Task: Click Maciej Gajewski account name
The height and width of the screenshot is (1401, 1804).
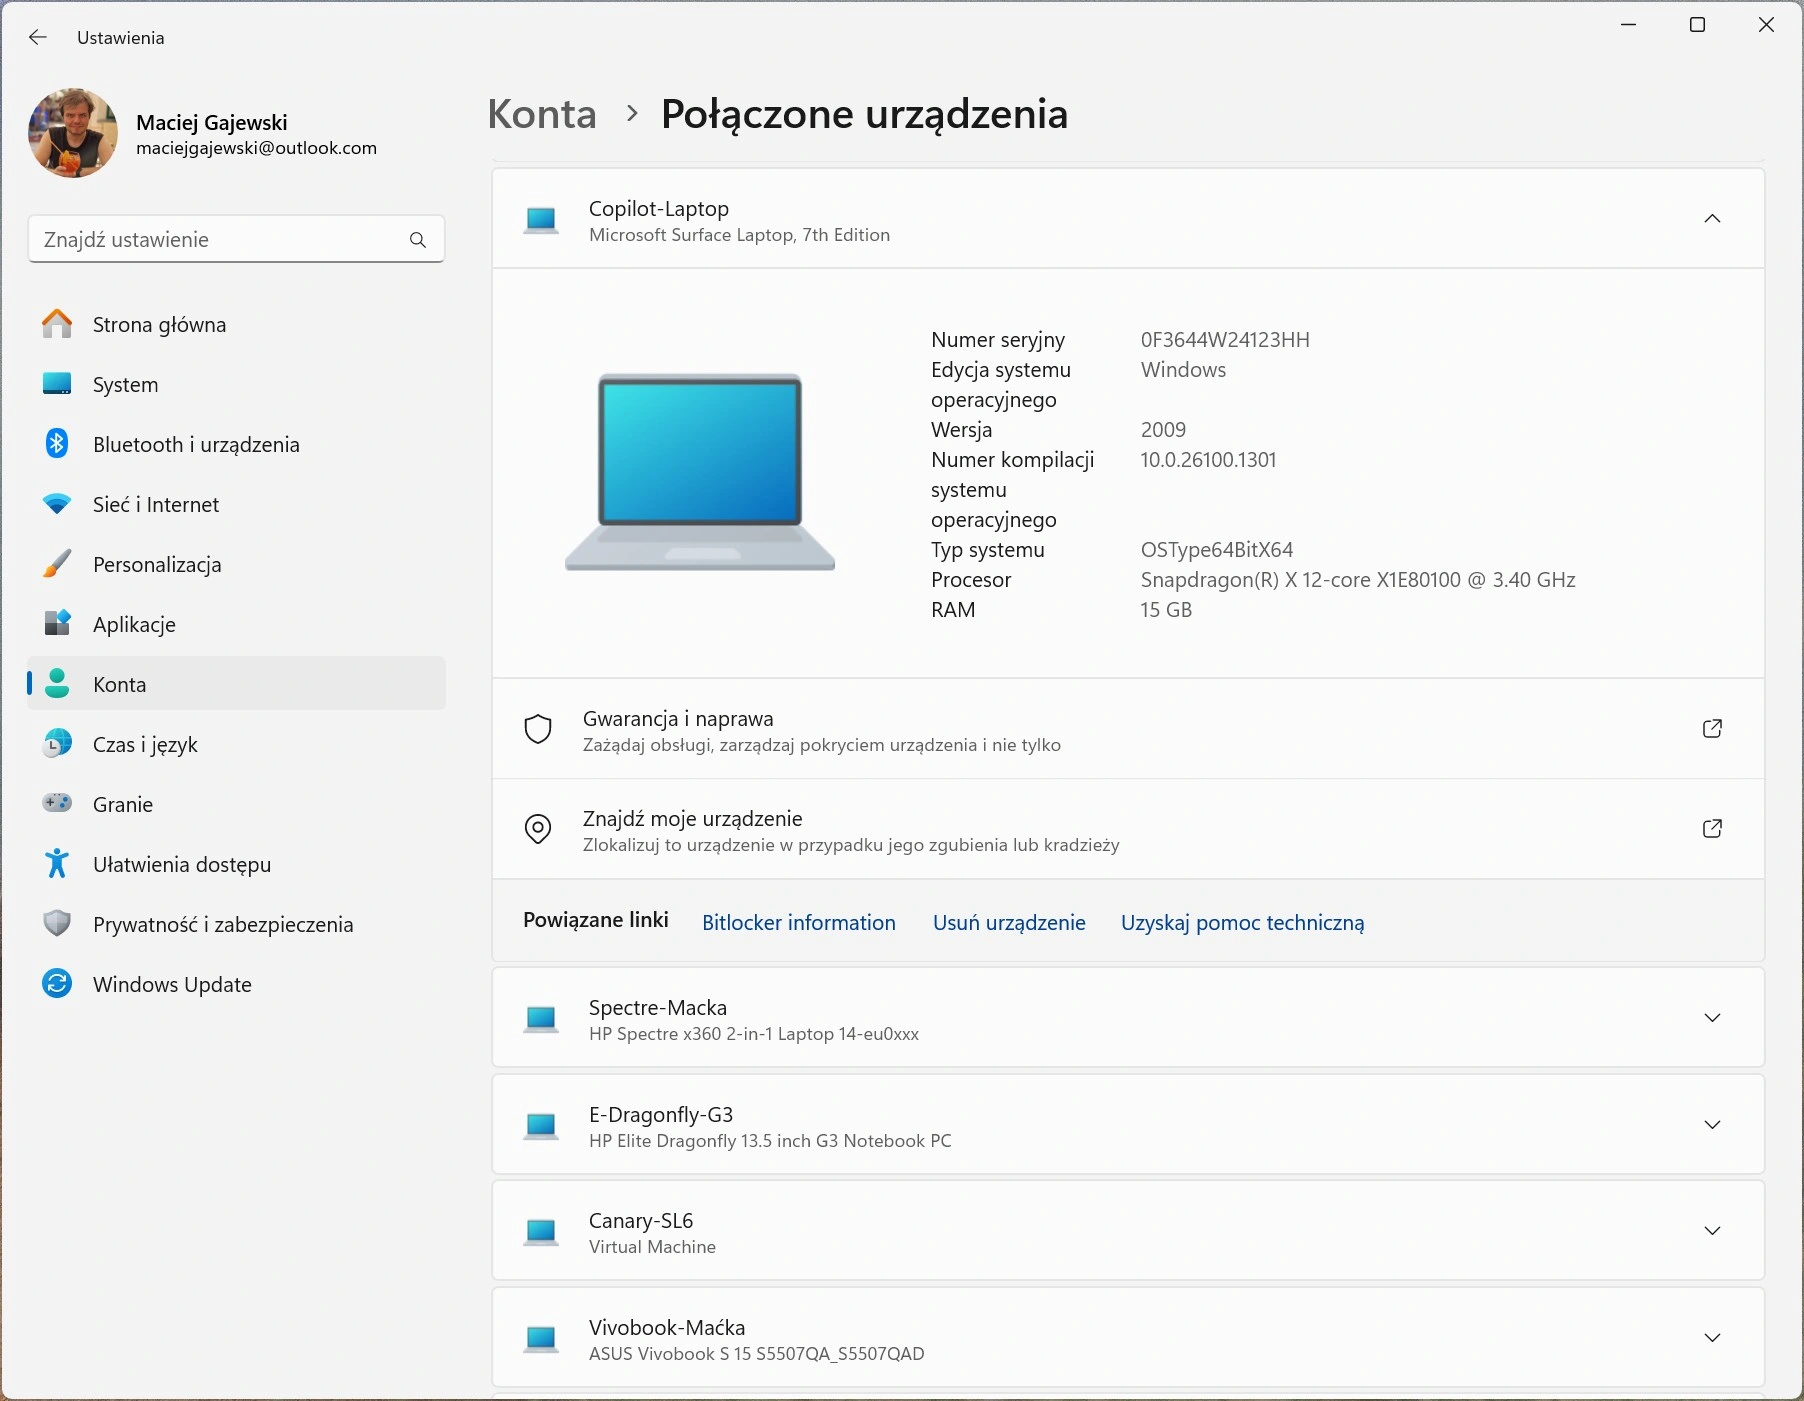Action: click(x=212, y=123)
